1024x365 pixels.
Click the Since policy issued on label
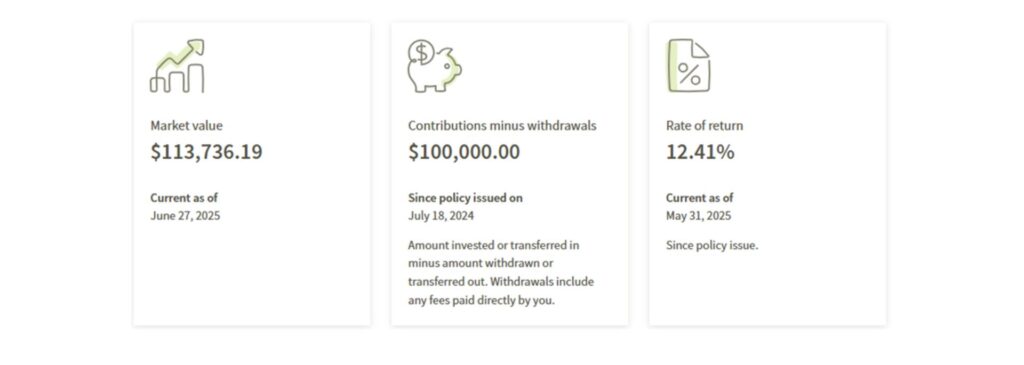(466, 198)
